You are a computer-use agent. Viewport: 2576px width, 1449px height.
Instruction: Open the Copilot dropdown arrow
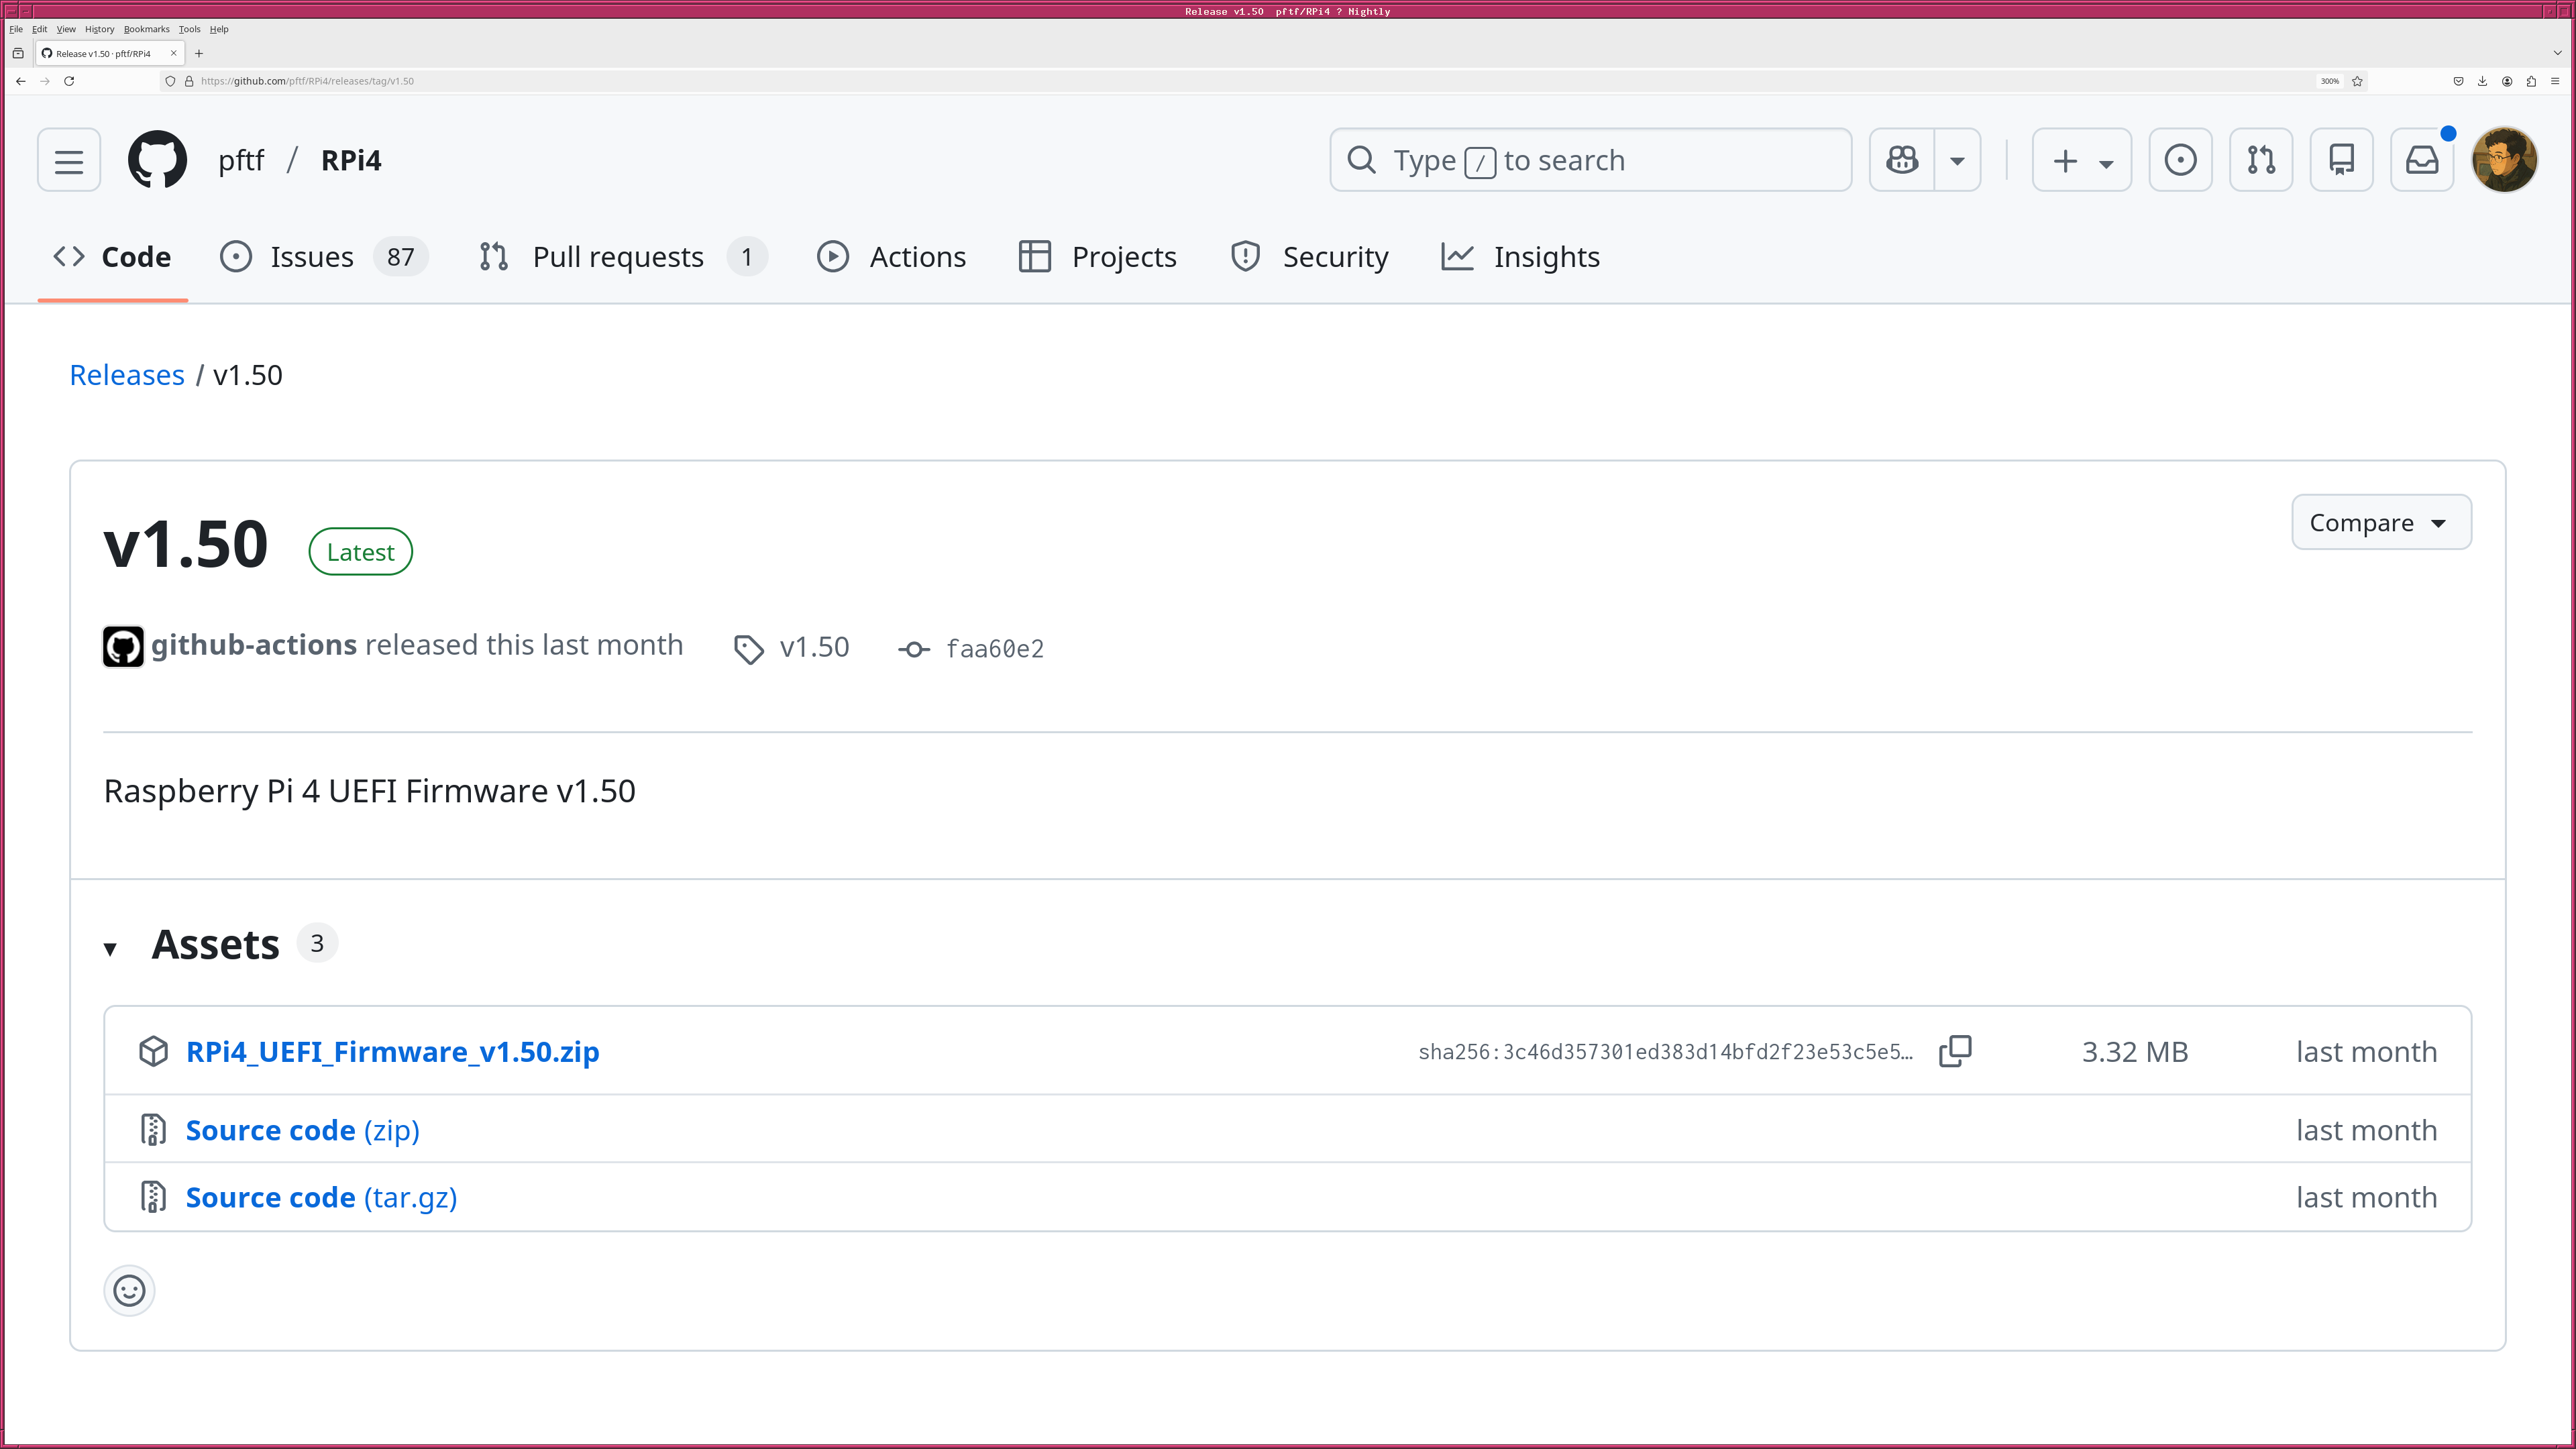[1957, 160]
